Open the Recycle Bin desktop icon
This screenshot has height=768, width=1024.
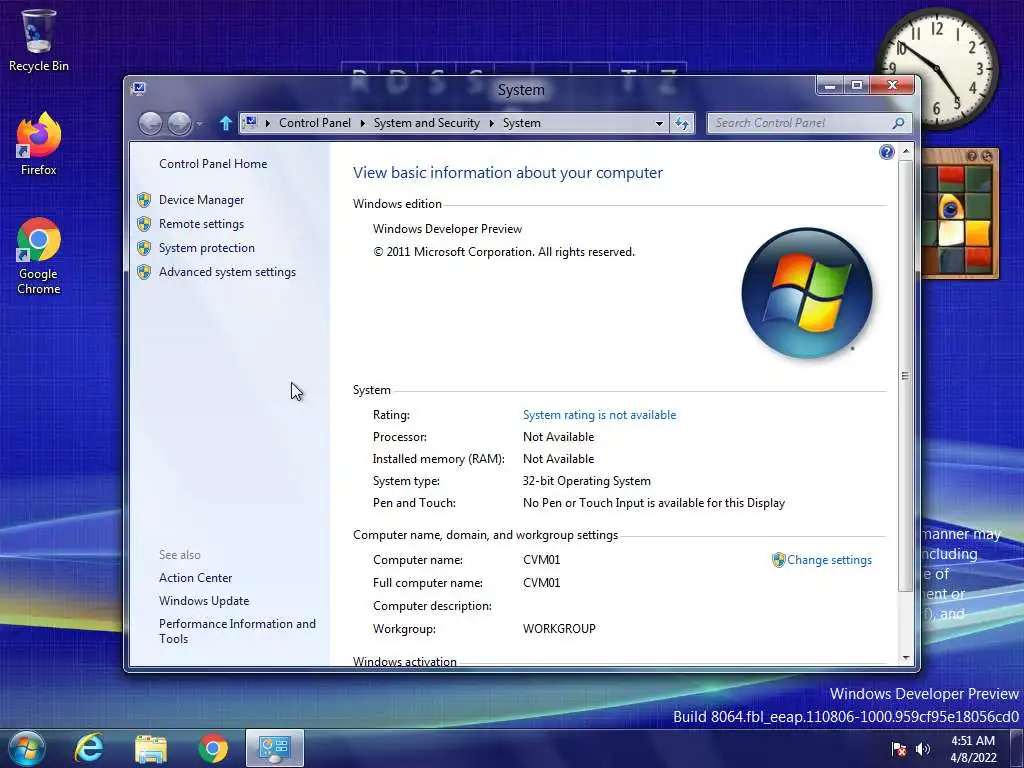[x=38, y=40]
